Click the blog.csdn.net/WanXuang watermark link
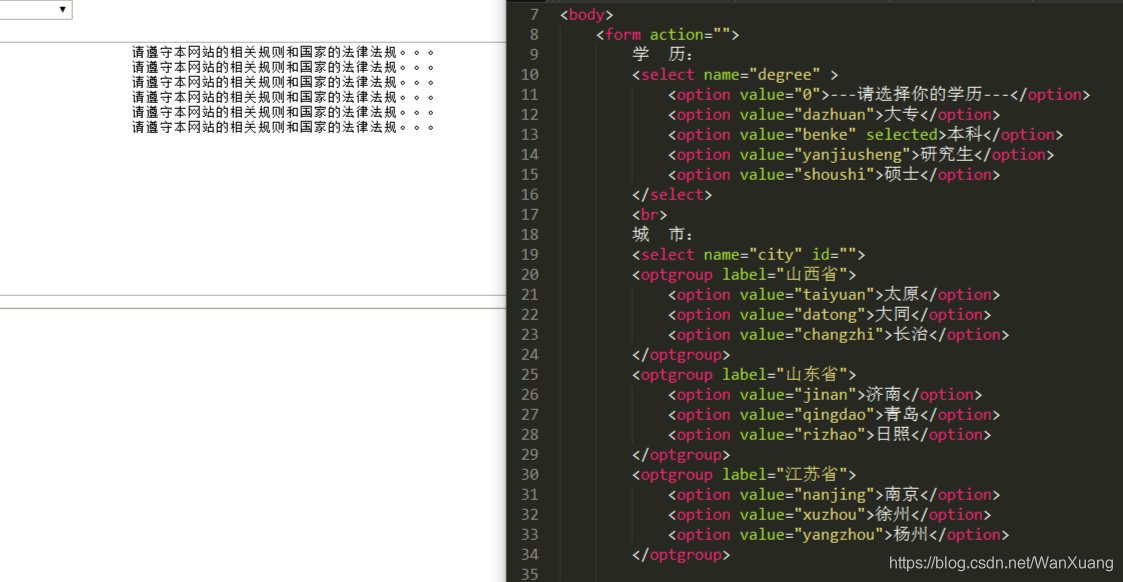Image resolution: width=1123 pixels, height=582 pixels. (x=1000, y=564)
